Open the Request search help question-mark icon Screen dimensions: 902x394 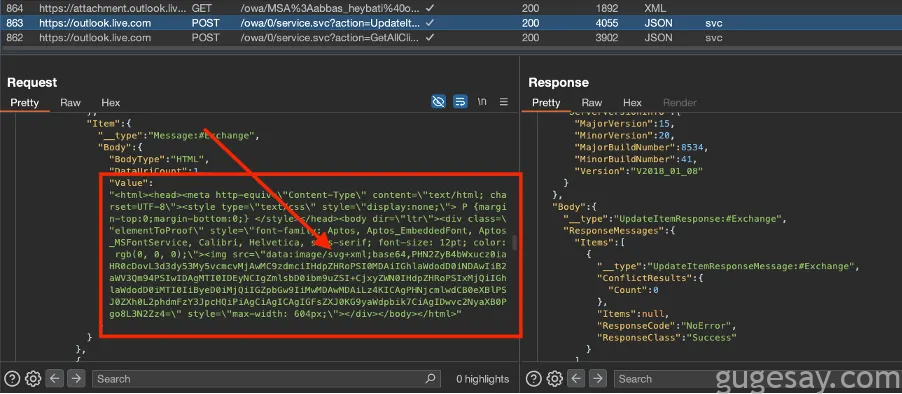(12, 378)
